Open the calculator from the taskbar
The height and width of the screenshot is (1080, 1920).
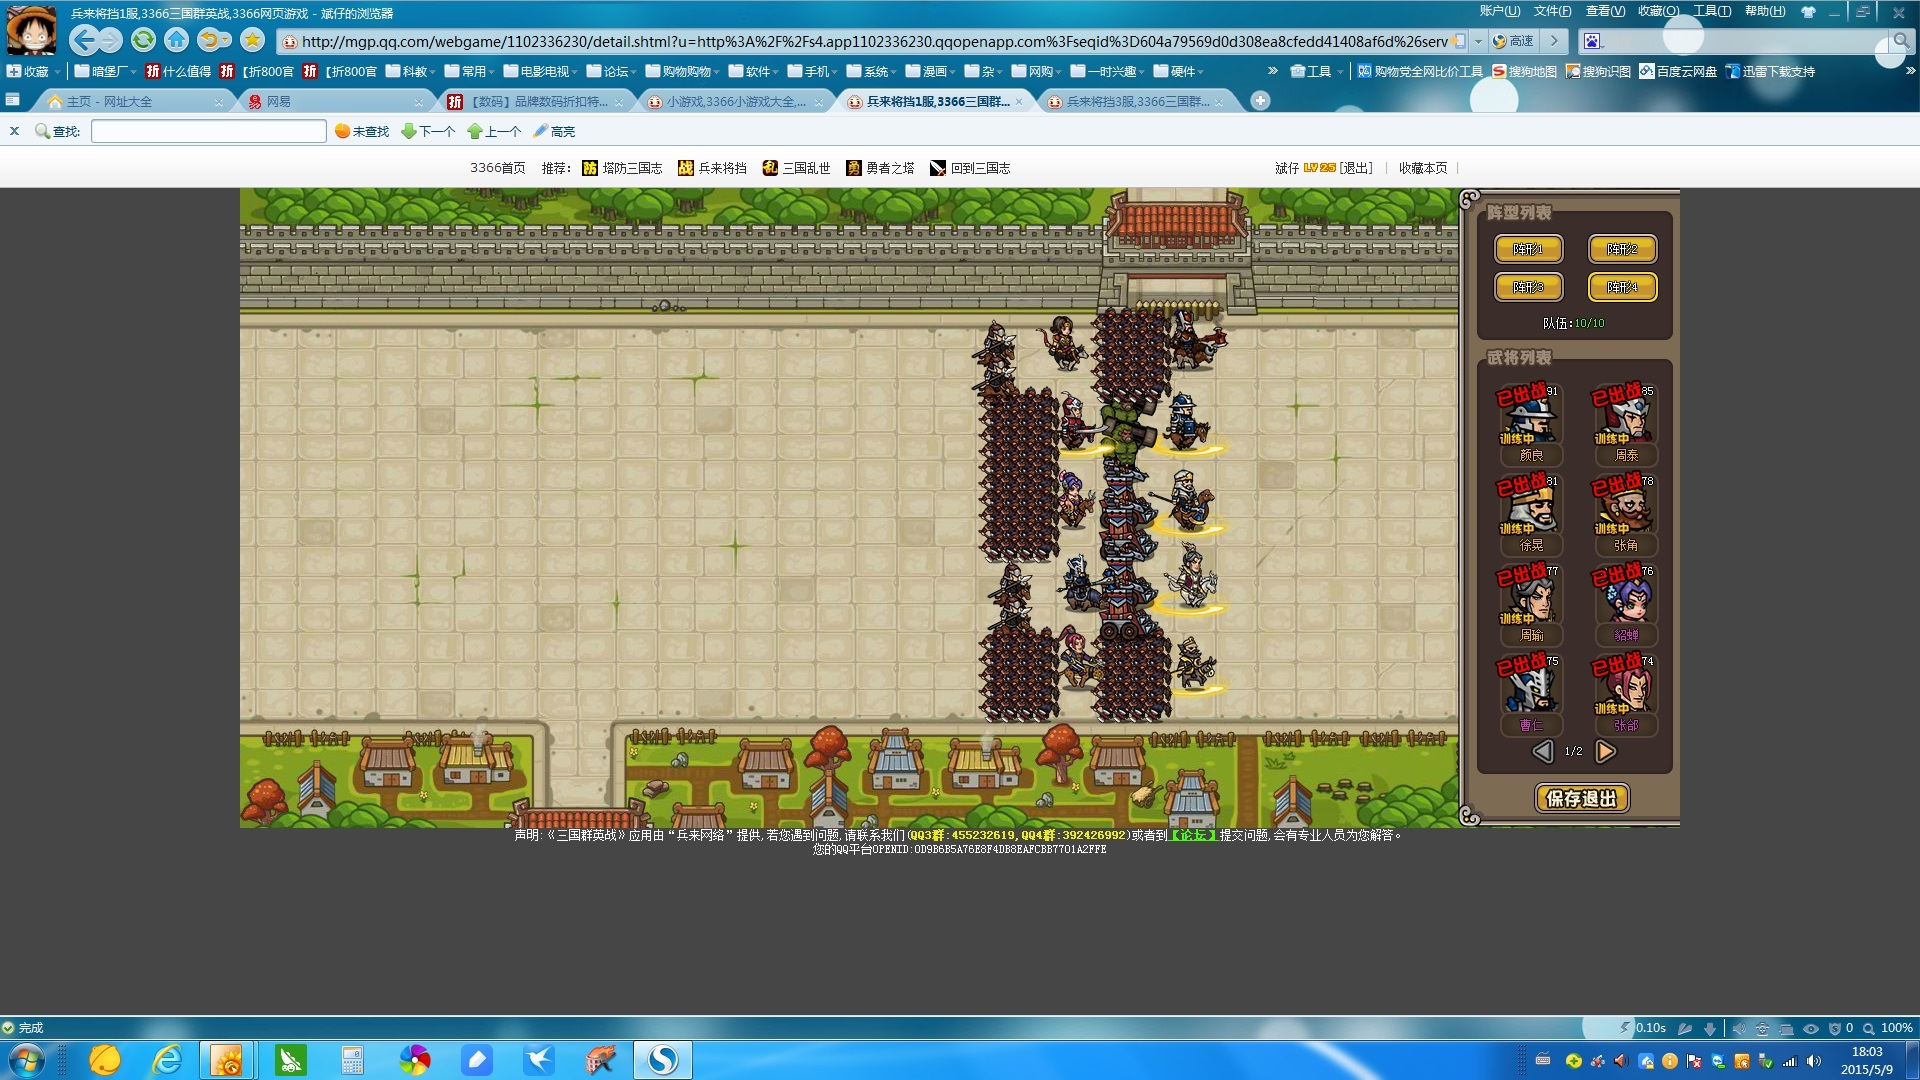(x=352, y=1060)
